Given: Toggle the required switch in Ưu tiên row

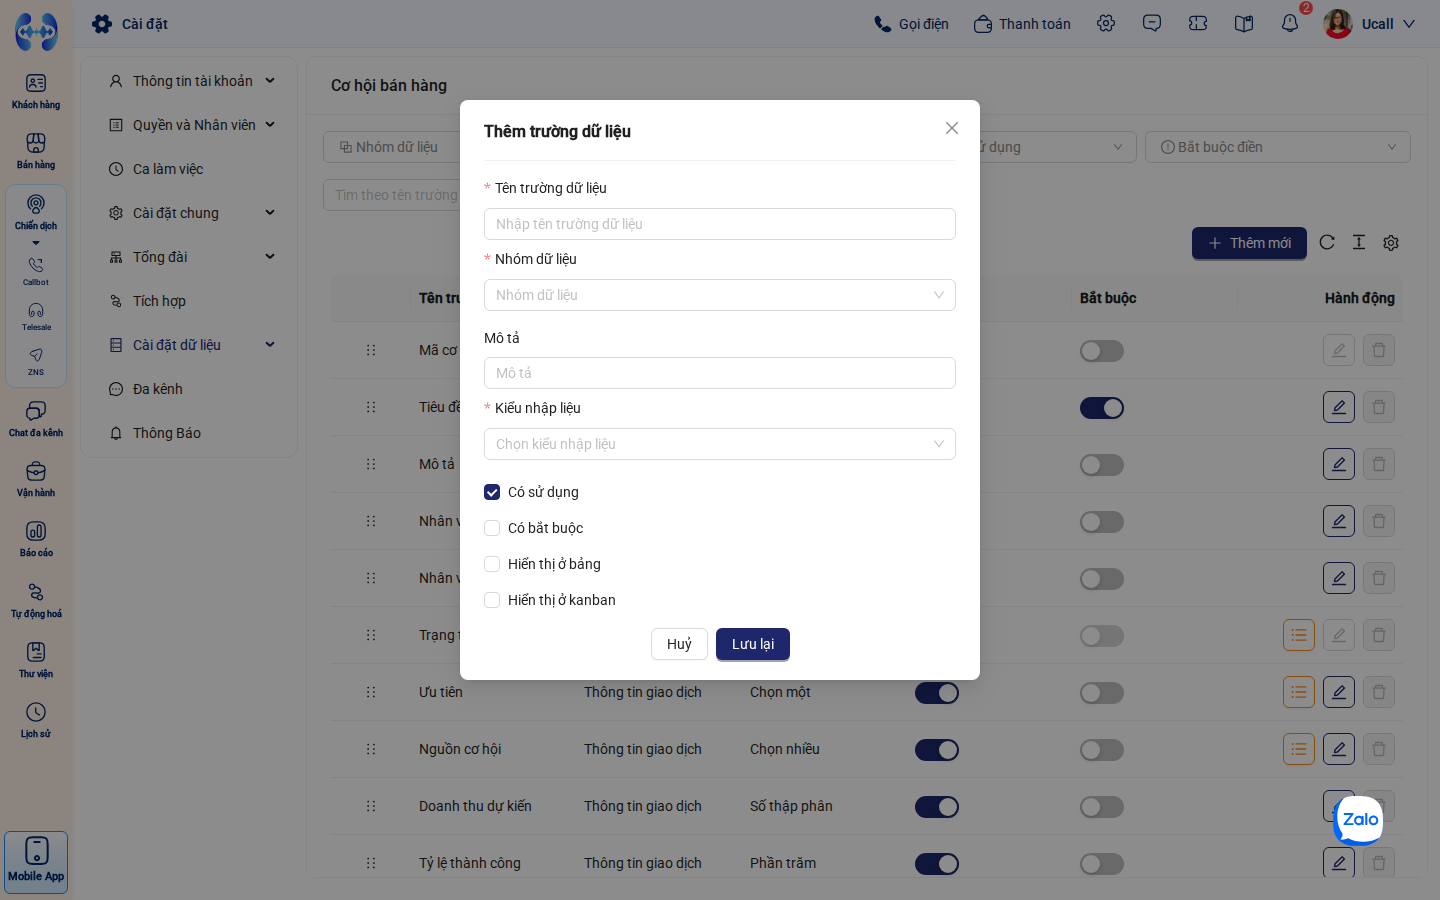Looking at the screenshot, I should coord(1102,693).
